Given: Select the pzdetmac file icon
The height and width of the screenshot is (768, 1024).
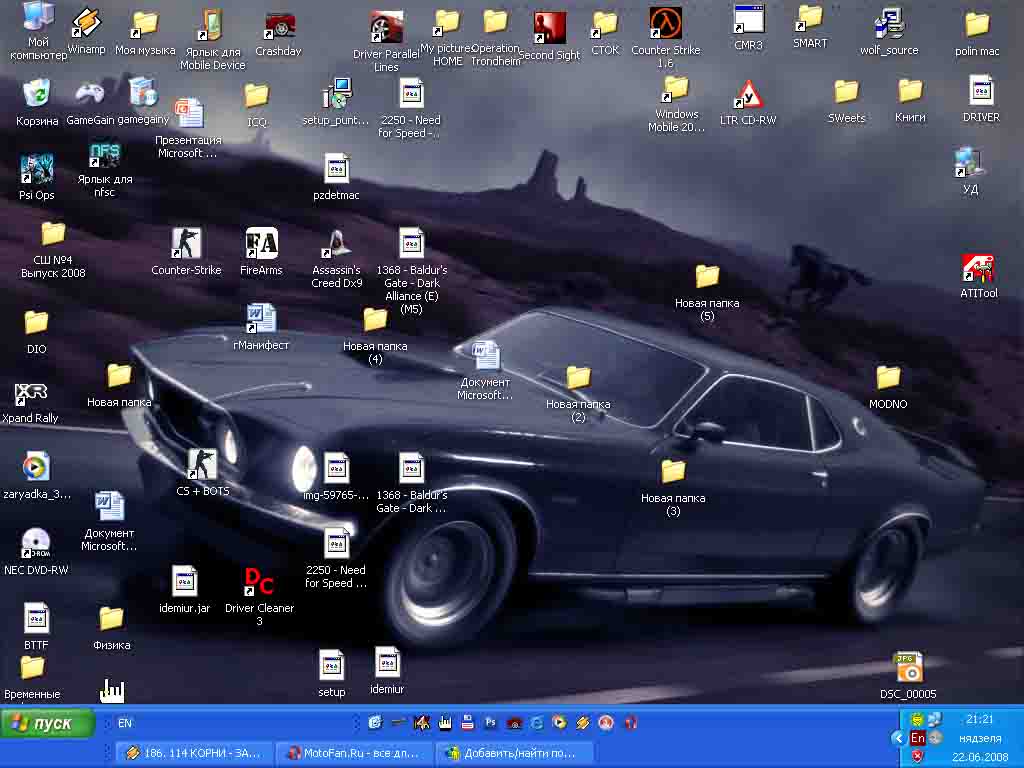Looking at the screenshot, I should coord(336,168).
